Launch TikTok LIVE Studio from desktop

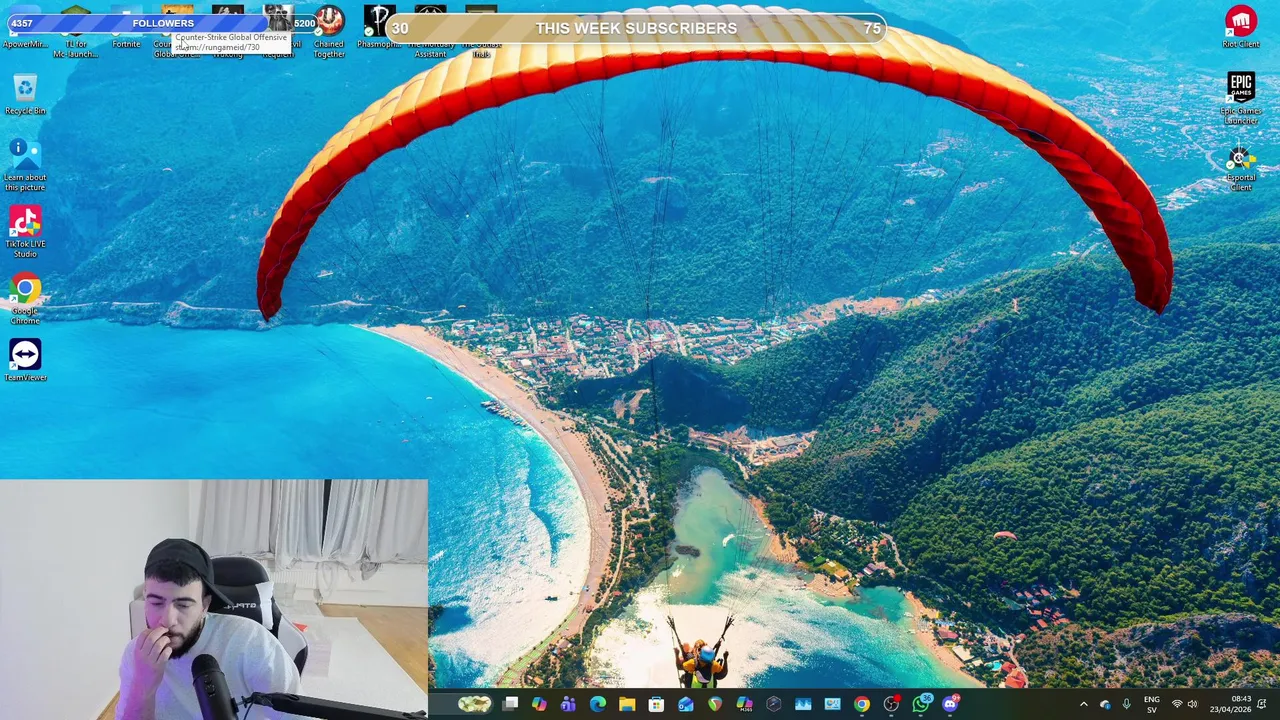click(x=25, y=231)
